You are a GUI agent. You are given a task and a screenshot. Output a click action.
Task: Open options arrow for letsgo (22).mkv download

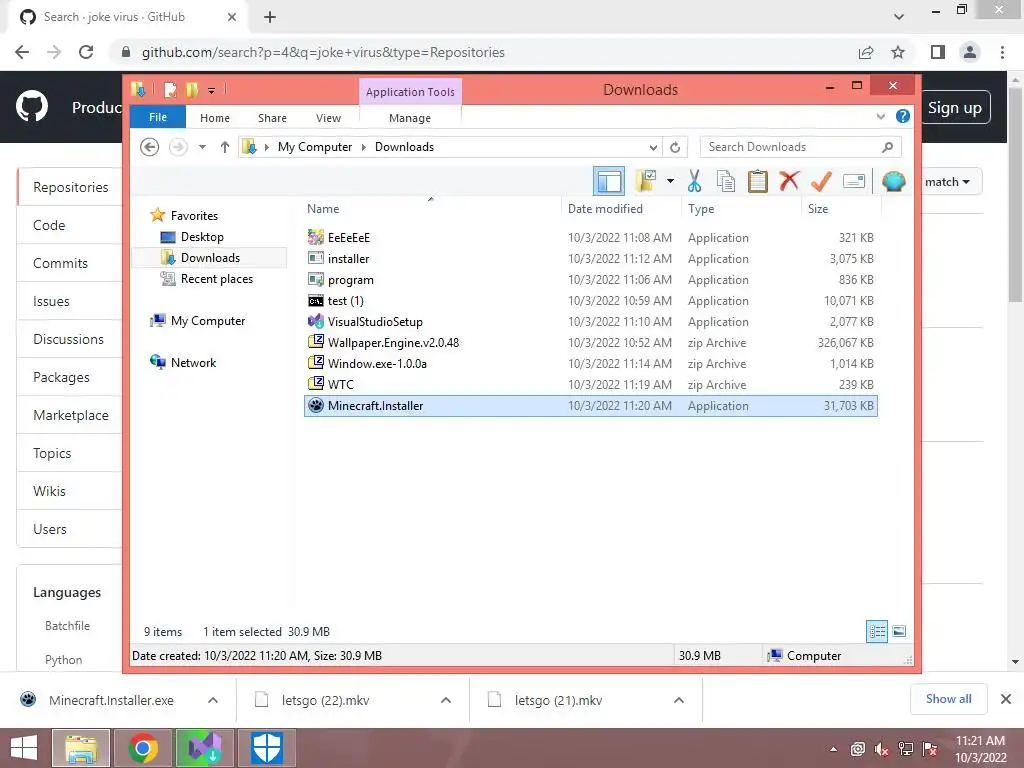point(446,700)
